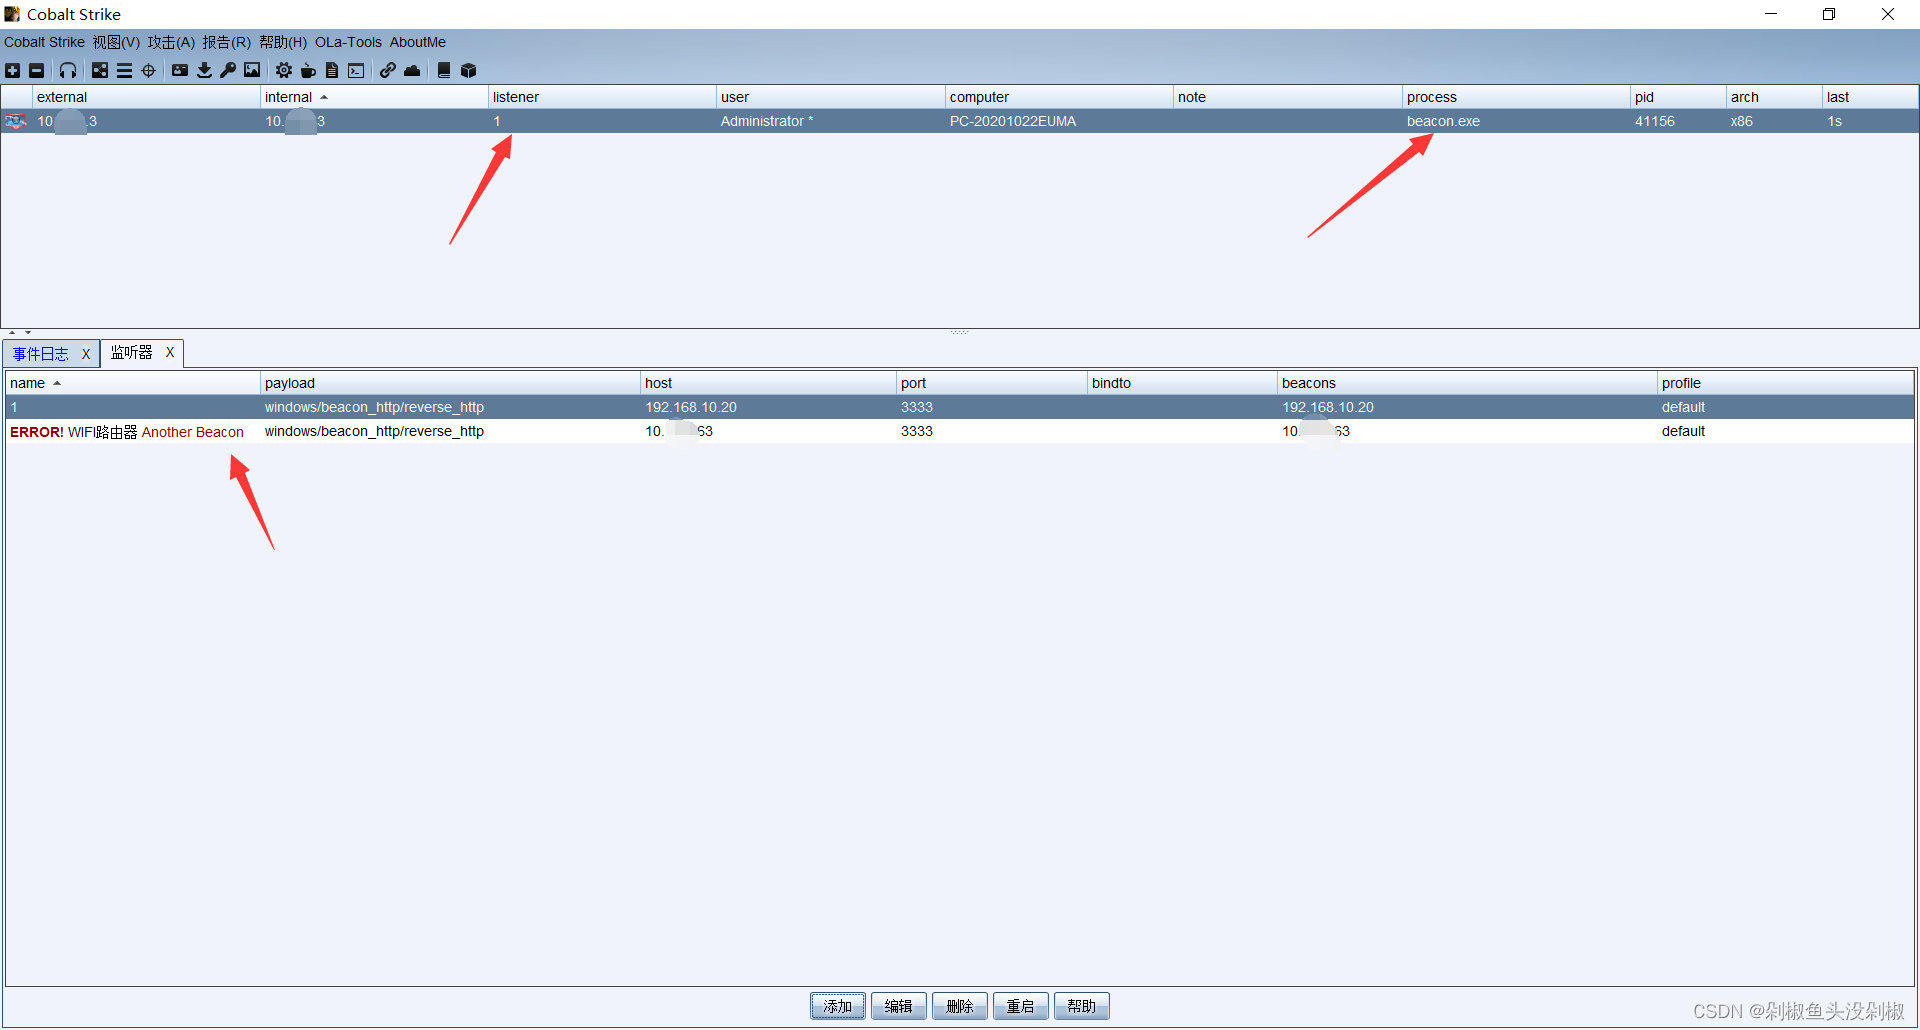Click the chain link host file icon
The width and height of the screenshot is (1920, 1030).
click(388, 70)
